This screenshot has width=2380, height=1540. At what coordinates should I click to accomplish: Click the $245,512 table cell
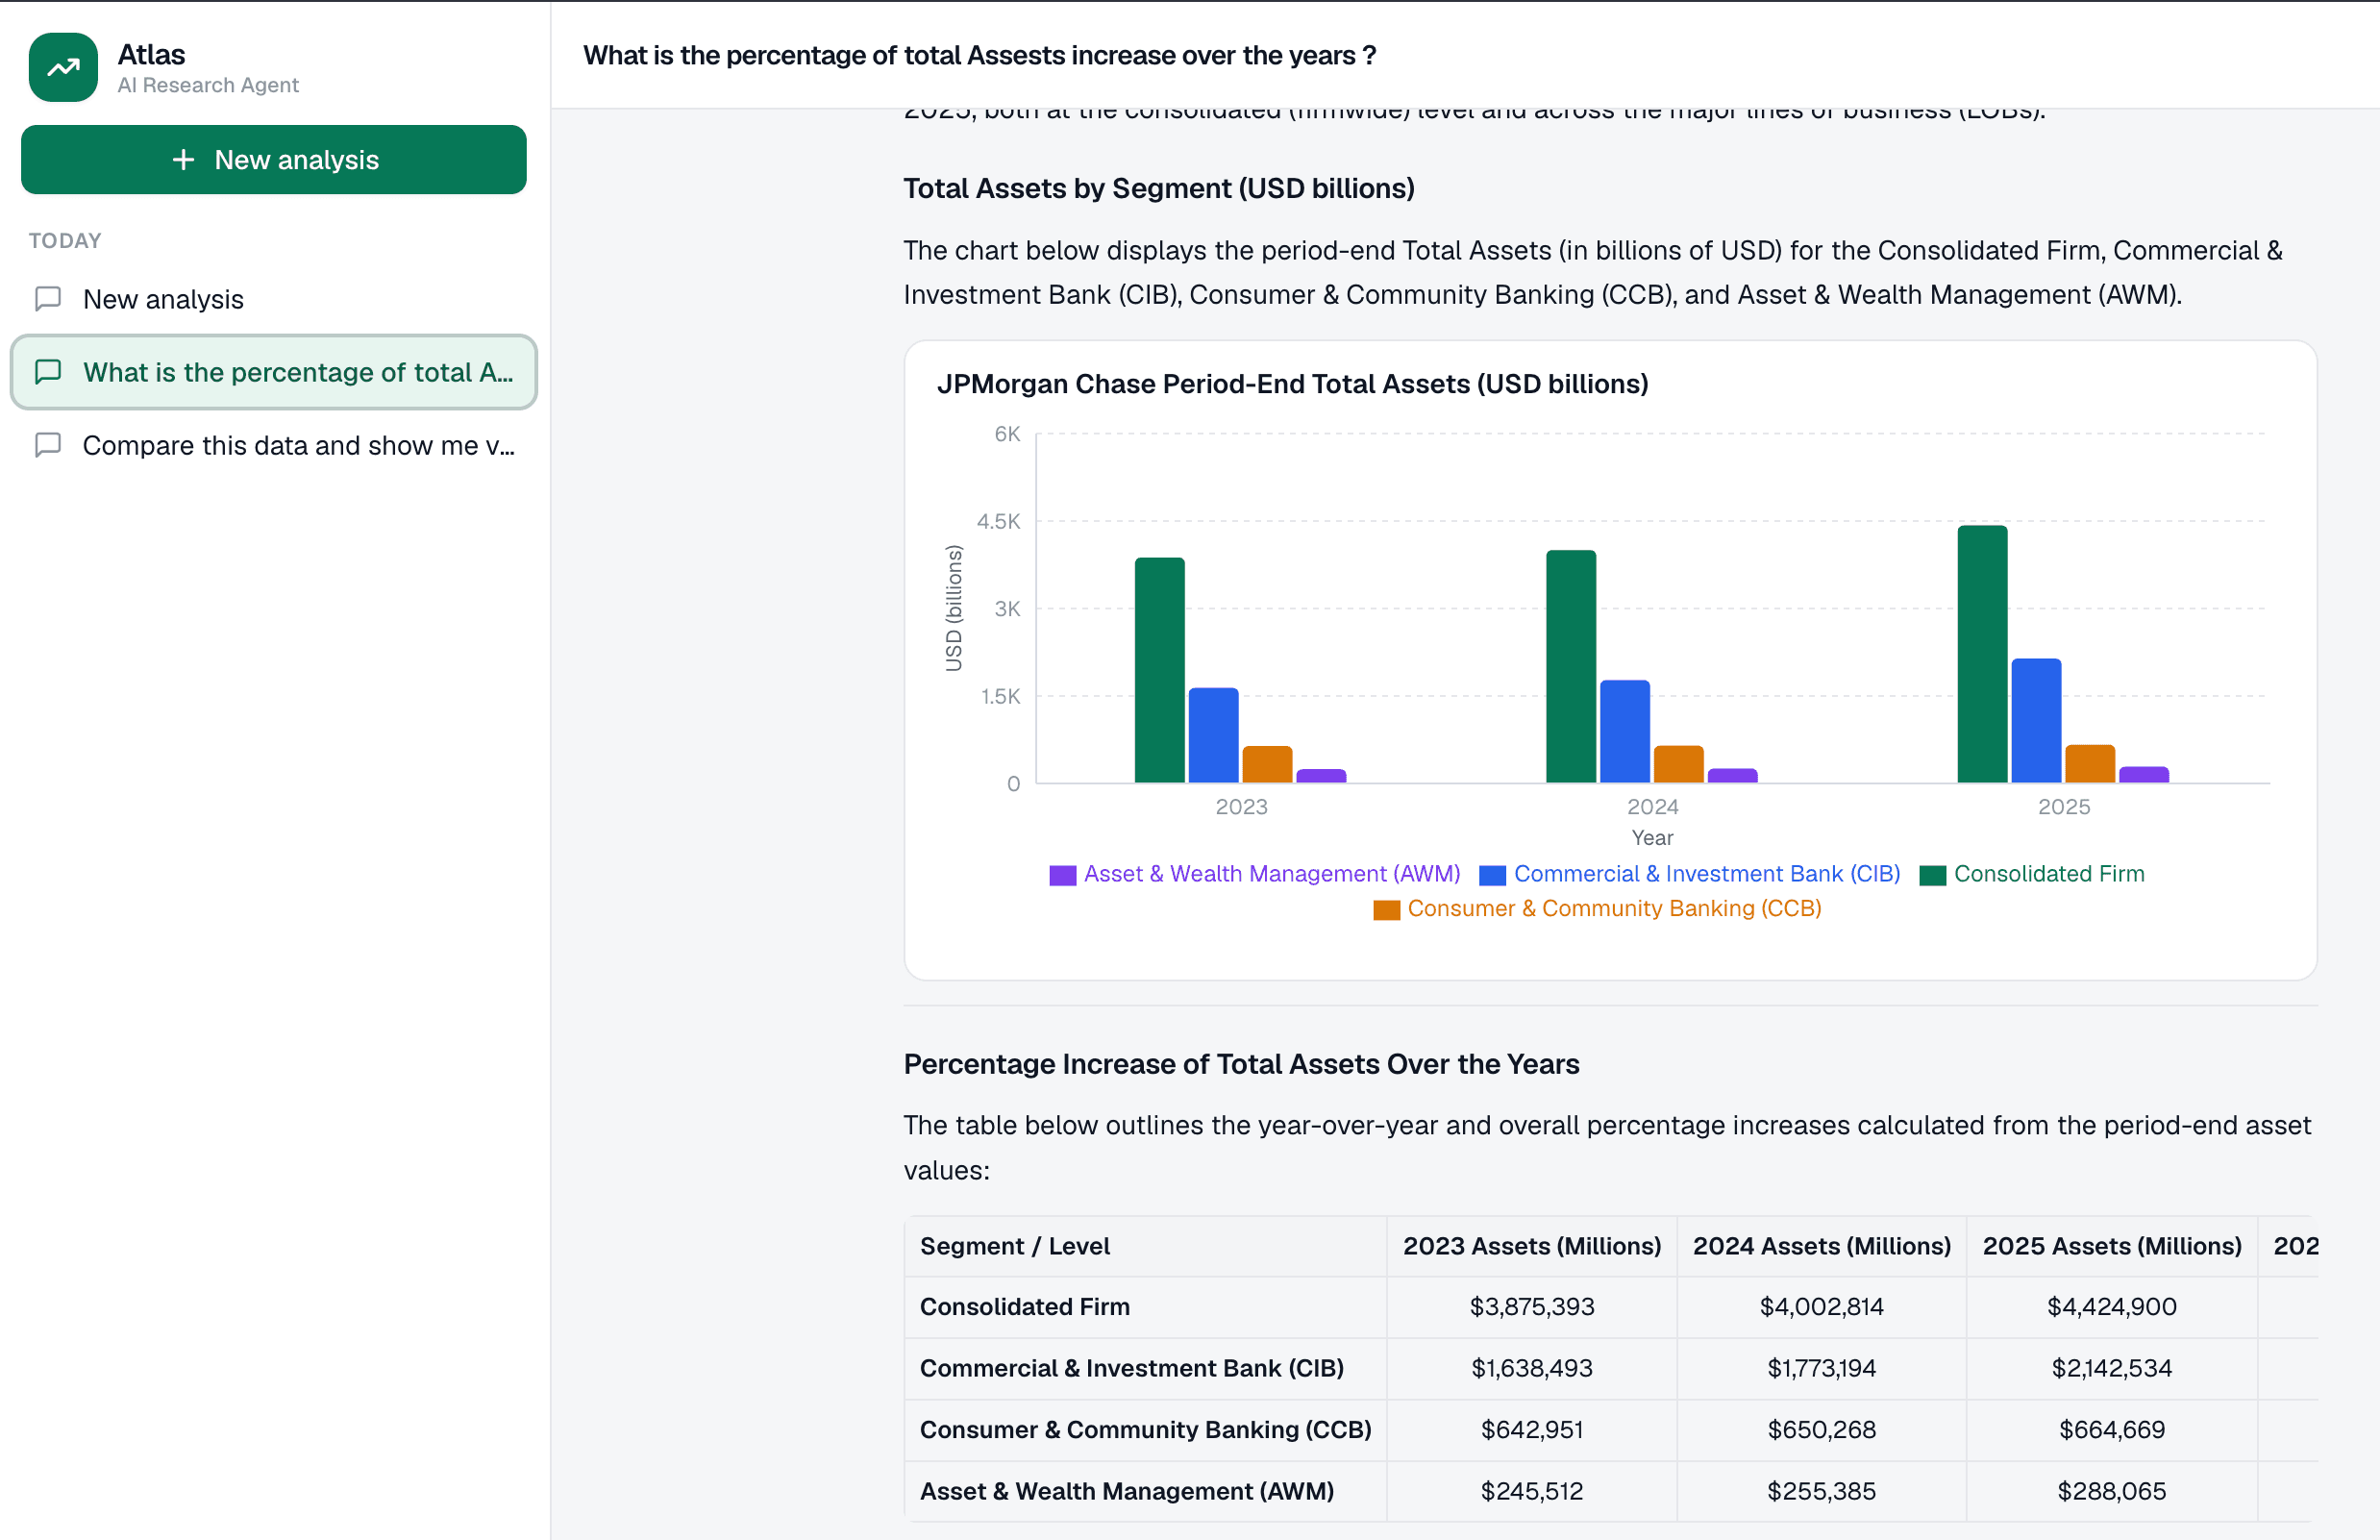[1531, 1492]
